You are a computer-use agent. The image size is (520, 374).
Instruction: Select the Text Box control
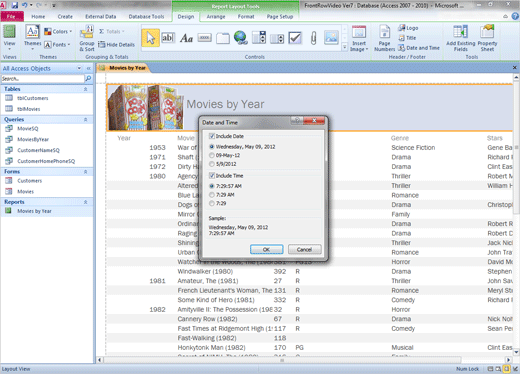coord(168,38)
